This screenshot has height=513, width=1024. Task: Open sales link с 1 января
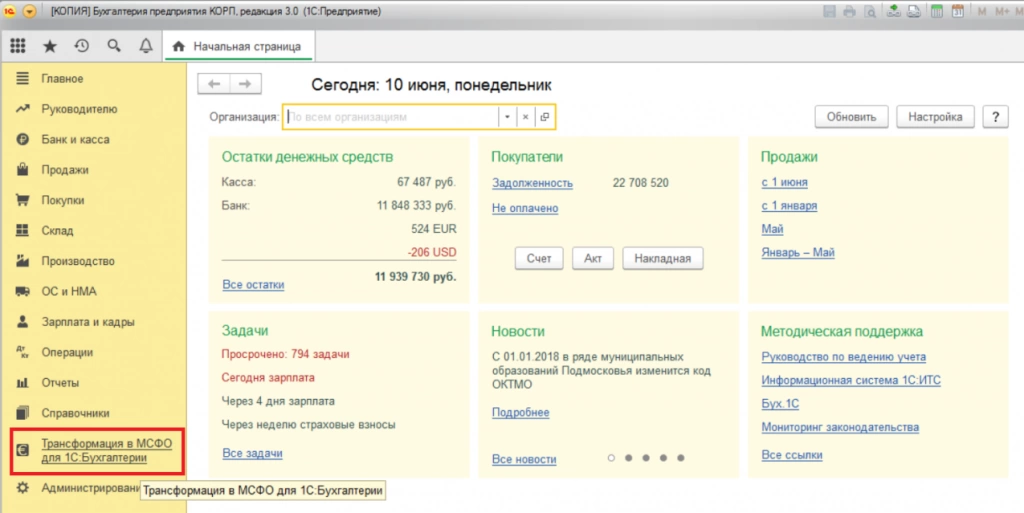(x=789, y=206)
